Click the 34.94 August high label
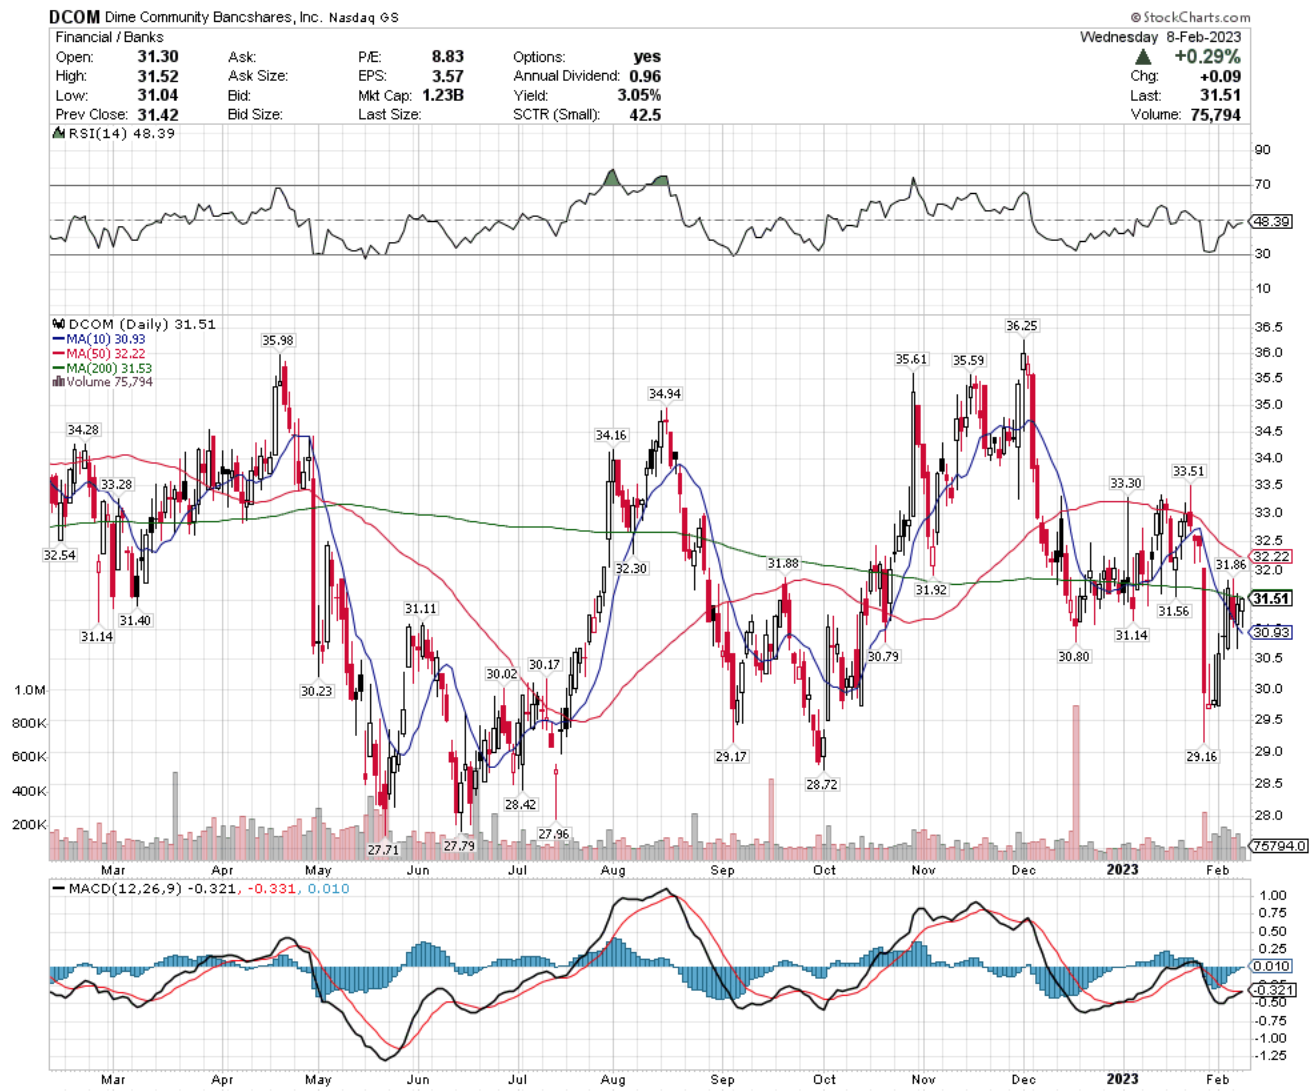 tap(664, 394)
